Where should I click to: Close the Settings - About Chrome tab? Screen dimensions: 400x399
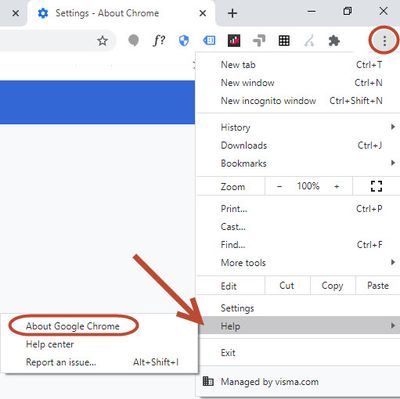point(203,13)
